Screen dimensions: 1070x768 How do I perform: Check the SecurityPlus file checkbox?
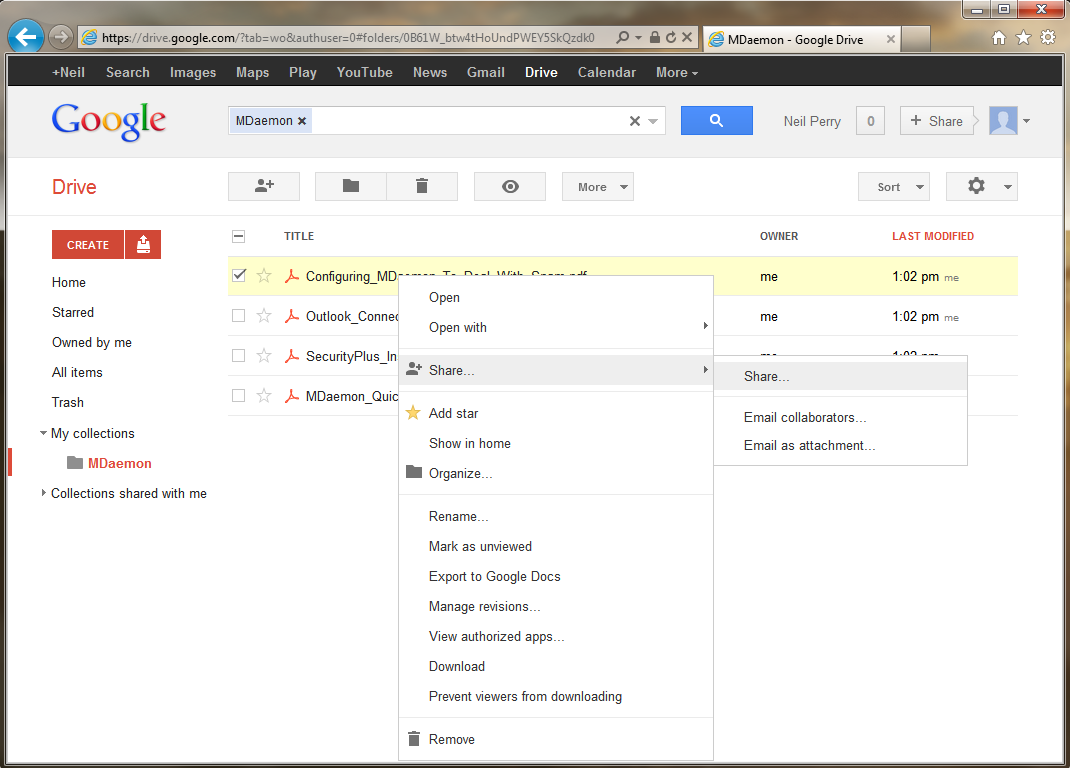pyautogui.click(x=238, y=356)
